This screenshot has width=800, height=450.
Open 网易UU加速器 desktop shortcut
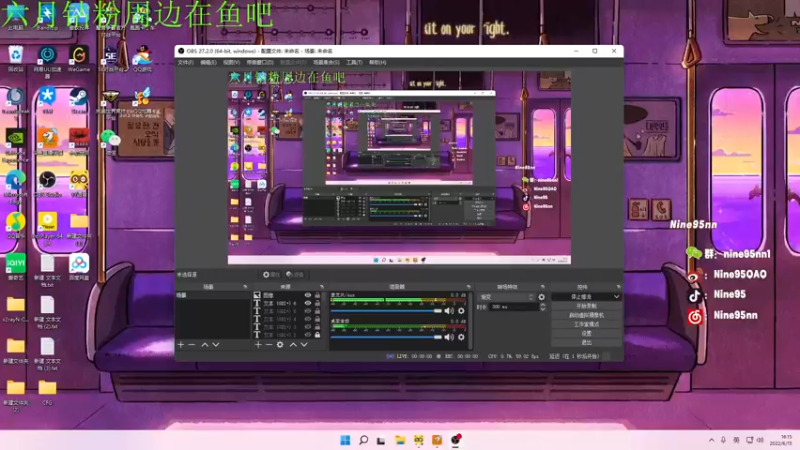coord(47,61)
